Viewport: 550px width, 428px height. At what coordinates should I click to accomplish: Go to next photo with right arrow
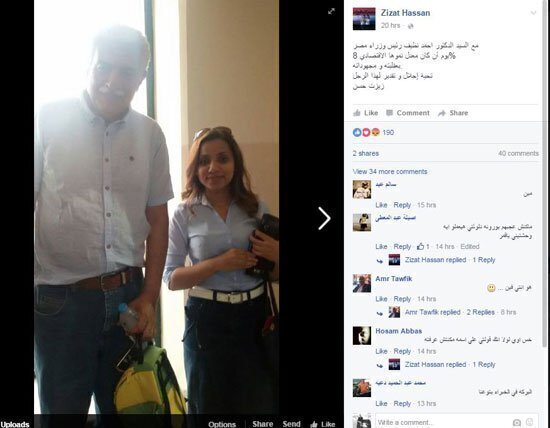point(324,218)
